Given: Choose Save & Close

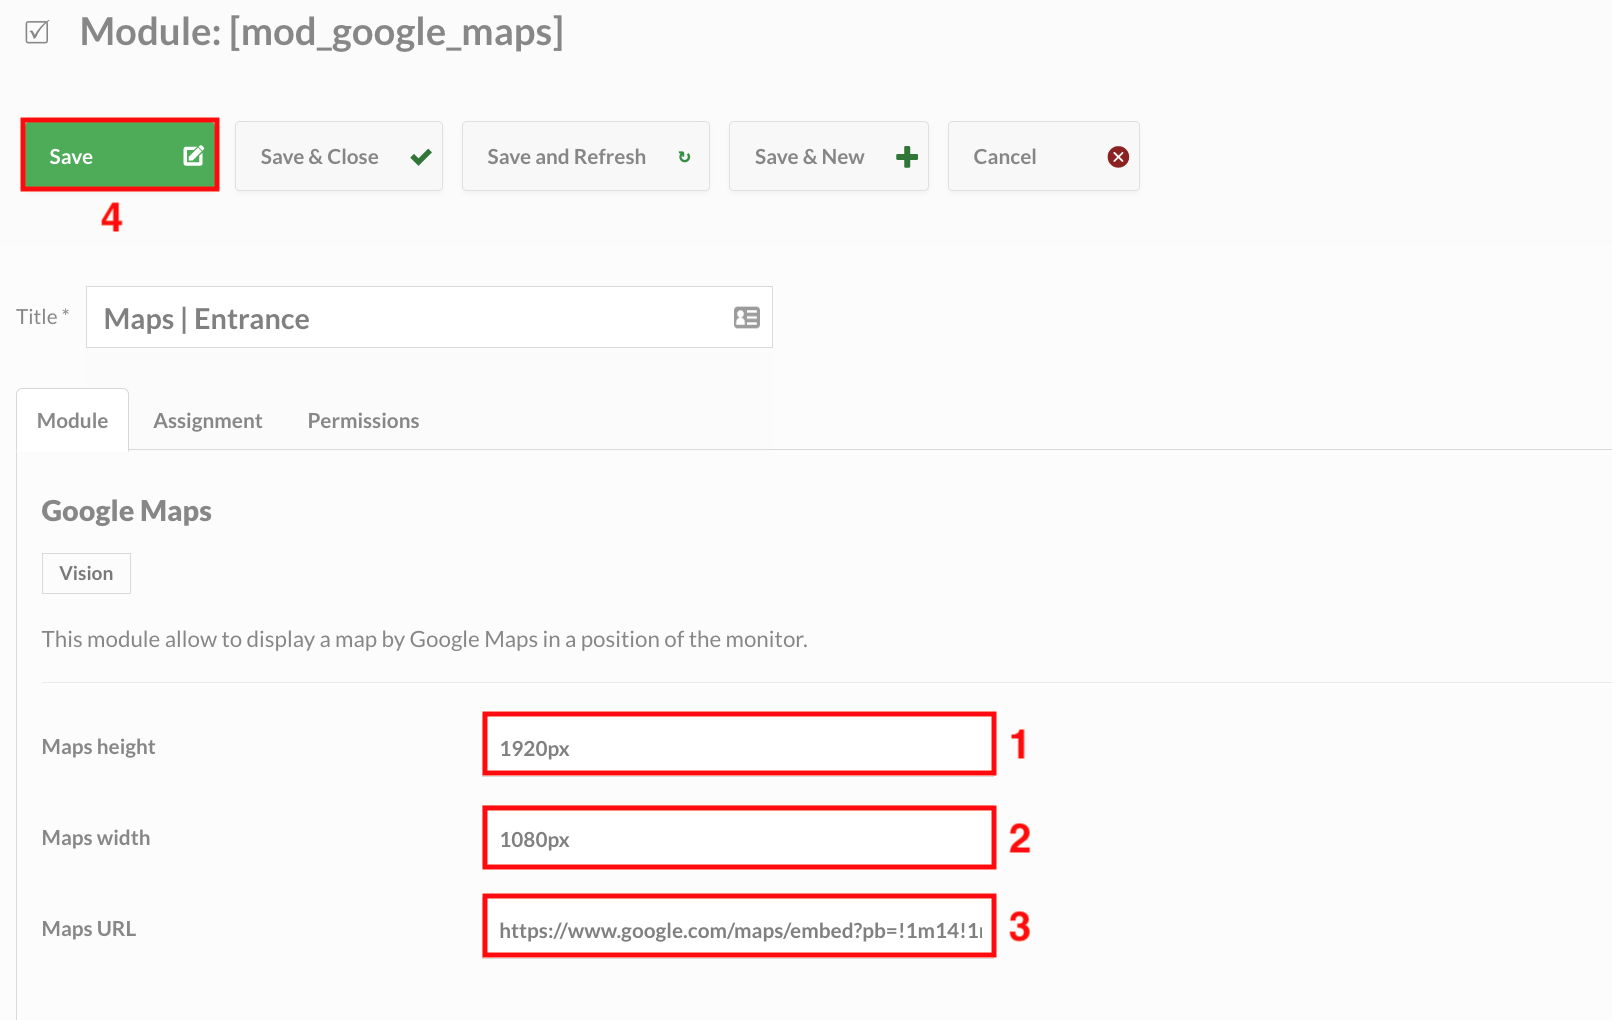Looking at the screenshot, I should click(x=338, y=156).
